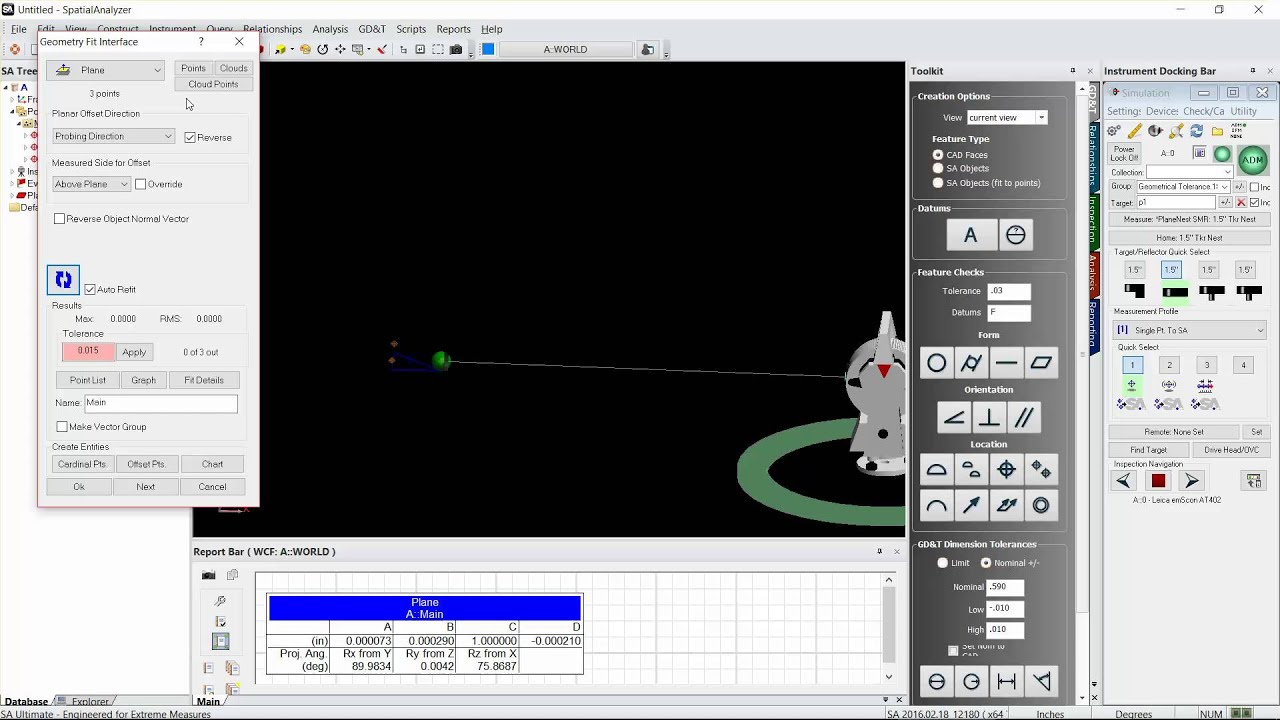Click the Auto Refit refresh icon button
The height and width of the screenshot is (720, 1280).
[63, 280]
